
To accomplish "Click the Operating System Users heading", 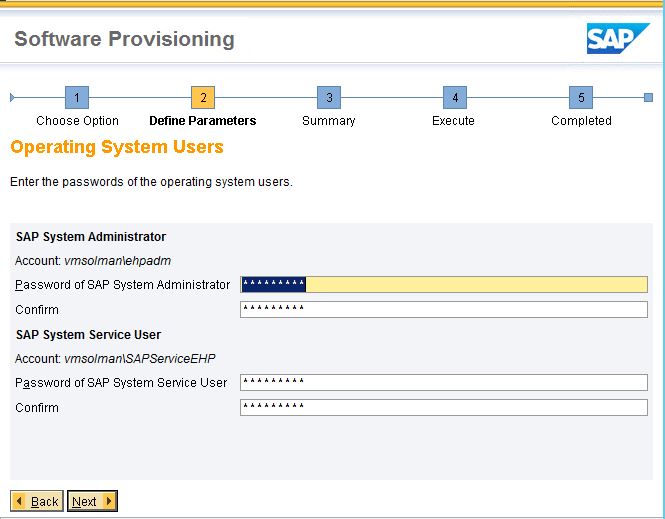I will [117, 147].
